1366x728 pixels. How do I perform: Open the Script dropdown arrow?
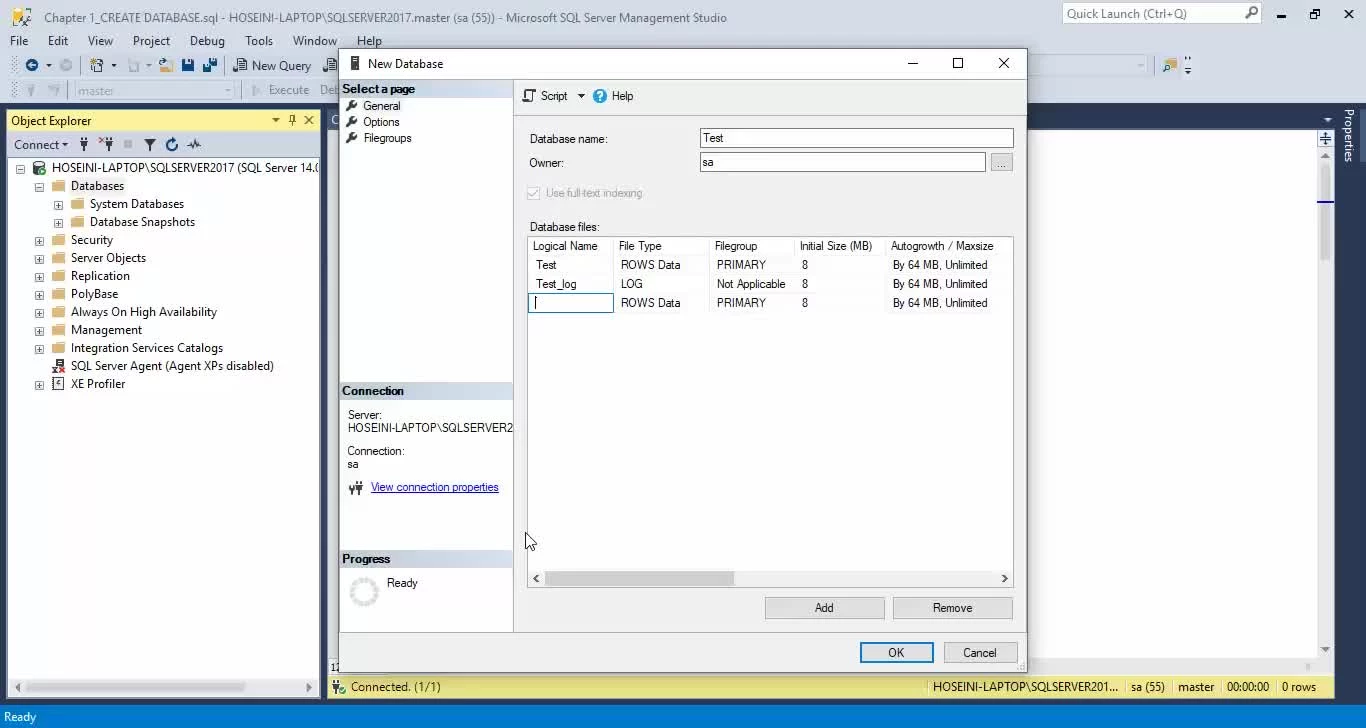pos(581,96)
